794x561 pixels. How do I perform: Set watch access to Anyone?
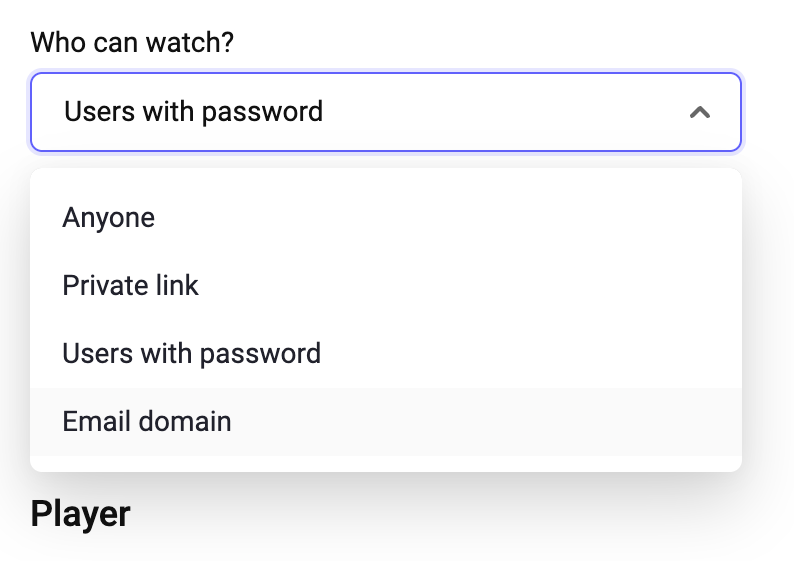pyautogui.click(x=109, y=218)
